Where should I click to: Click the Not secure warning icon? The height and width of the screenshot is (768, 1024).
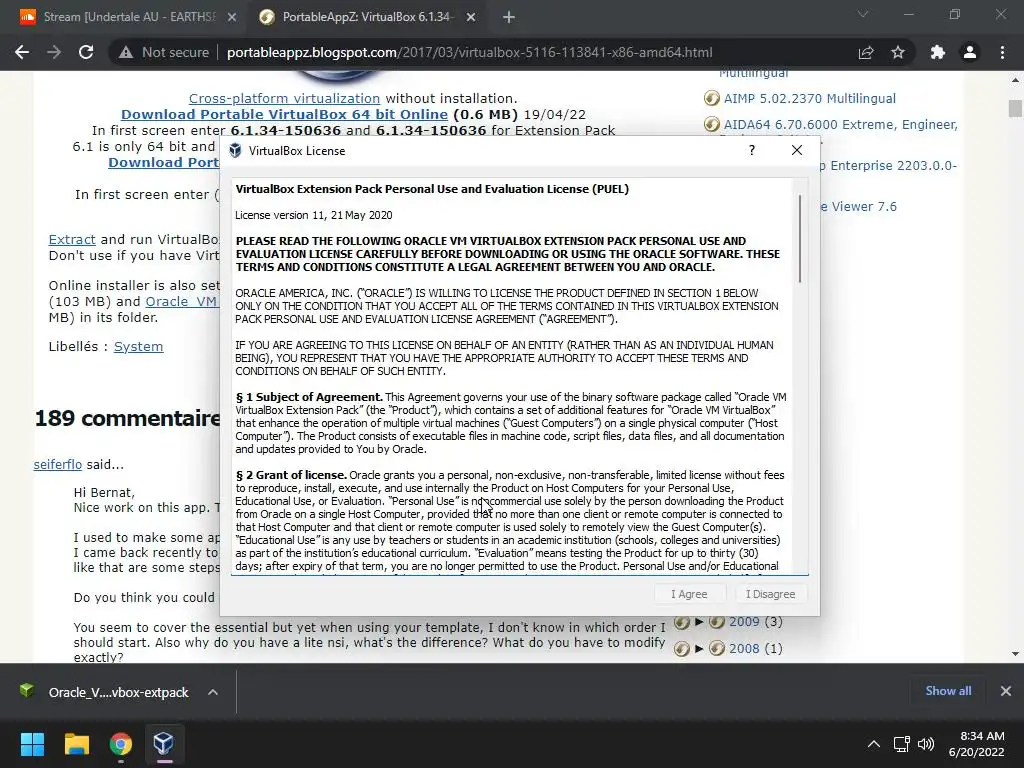pyautogui.click(x=126, y=52)
